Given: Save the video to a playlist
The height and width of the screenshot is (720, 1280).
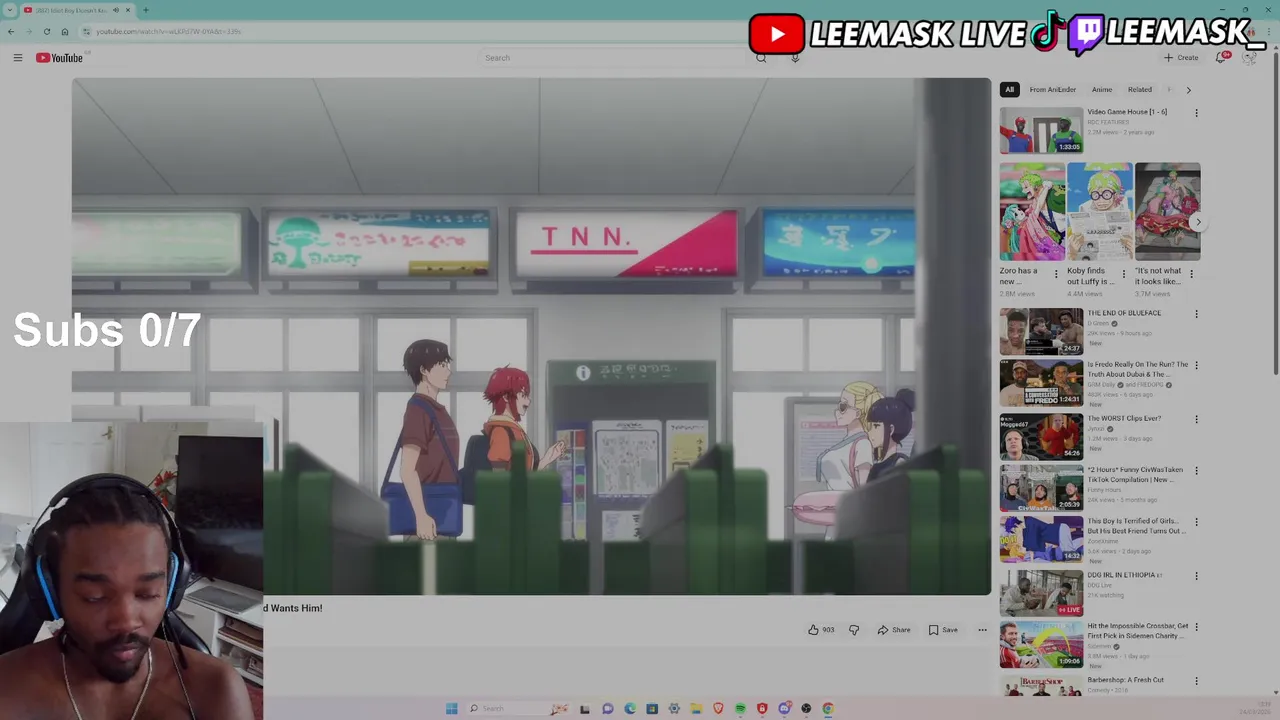Looking at the screenshot, I should 943,630.
